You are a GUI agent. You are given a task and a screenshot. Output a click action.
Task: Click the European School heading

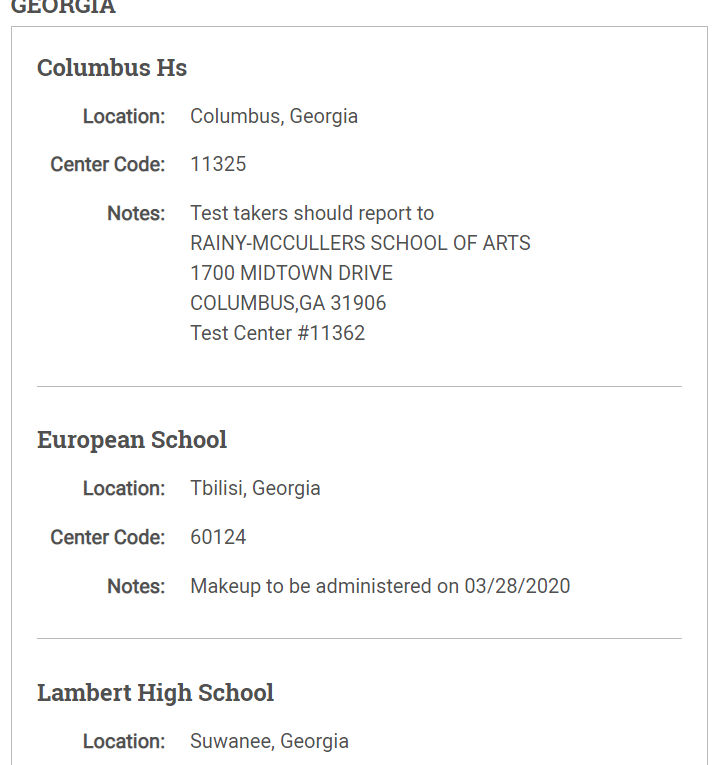point(132,440)
